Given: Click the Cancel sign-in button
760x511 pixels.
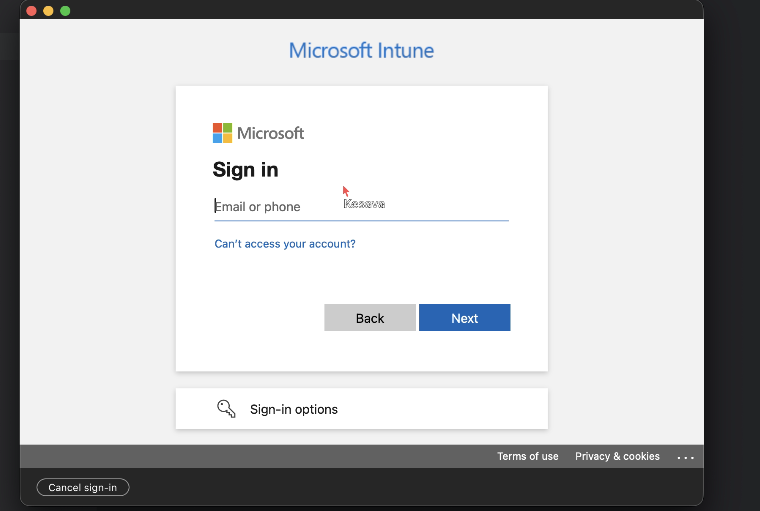Looking at the screenshot, I should coord(83,487).
